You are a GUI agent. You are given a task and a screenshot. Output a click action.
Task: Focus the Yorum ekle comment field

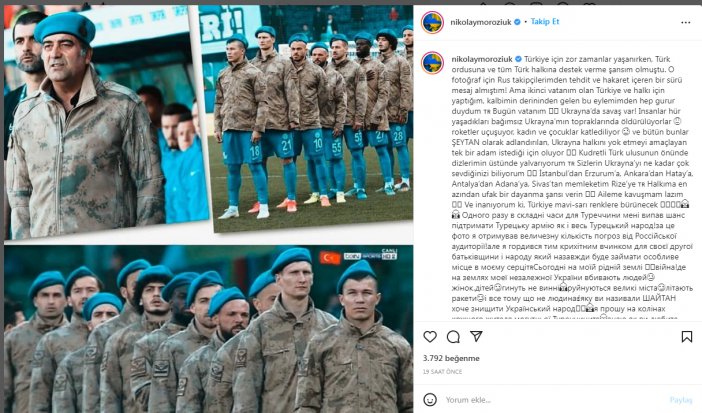coord(553,400)
